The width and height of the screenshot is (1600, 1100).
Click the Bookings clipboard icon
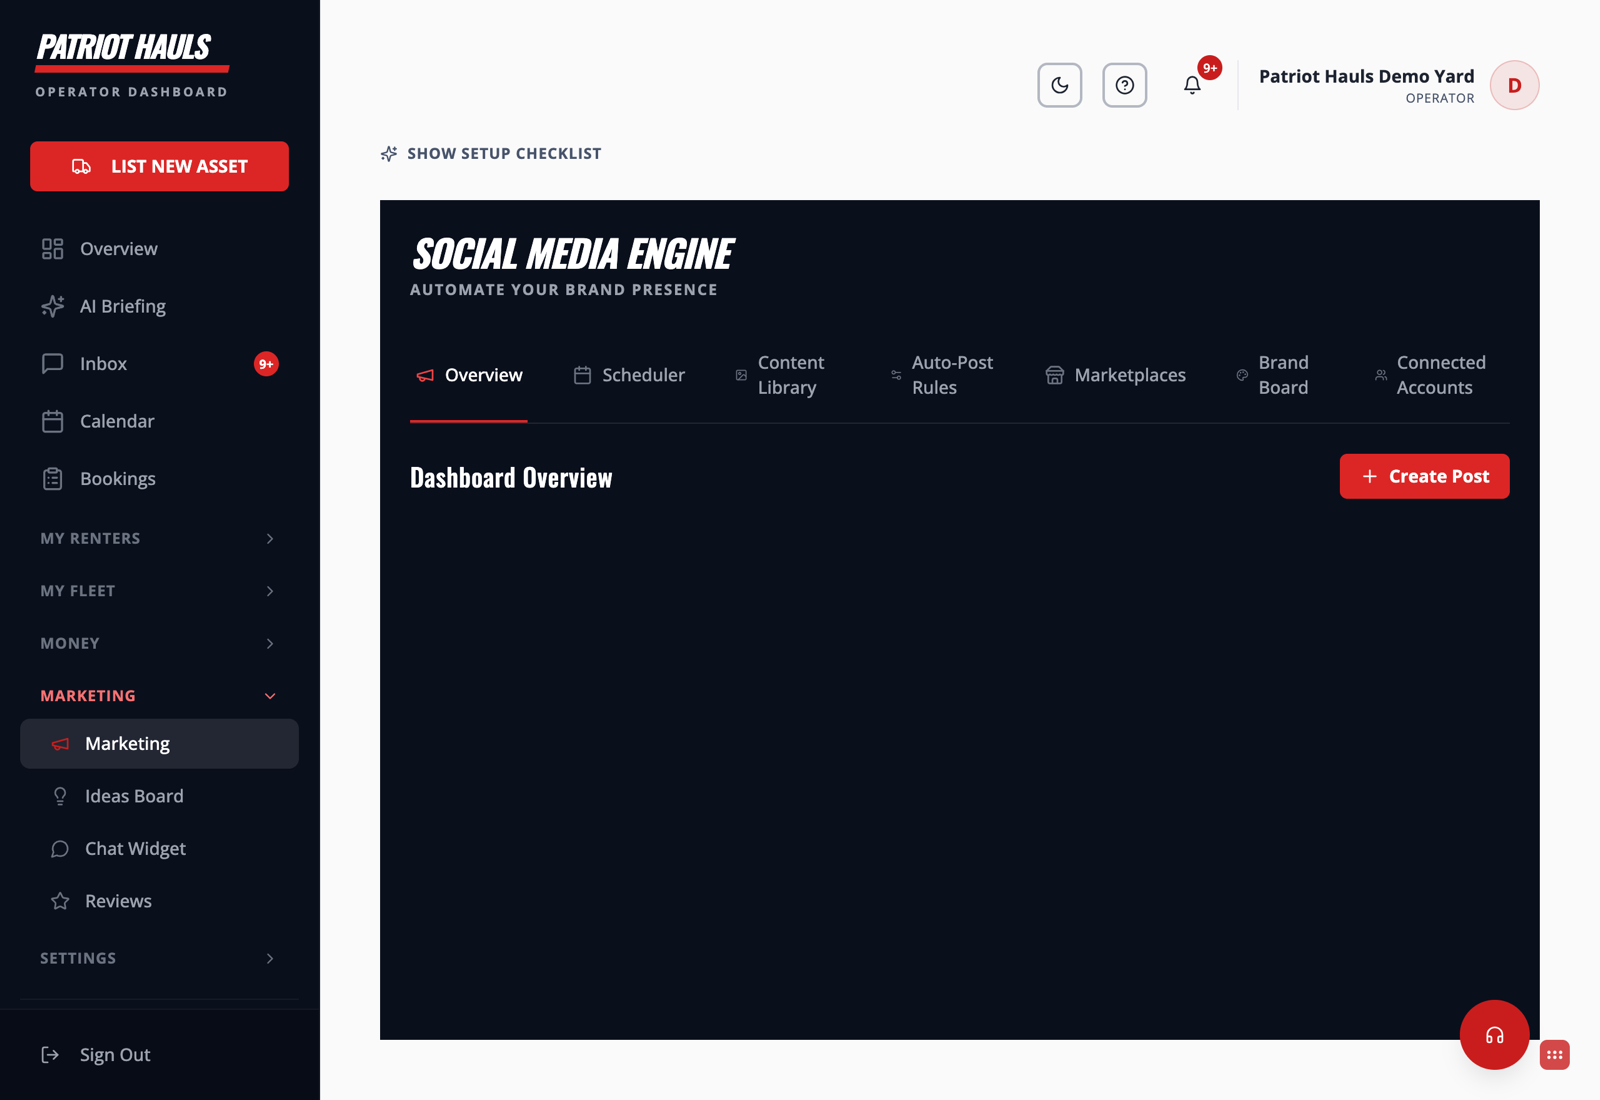(x=53, y=479)
